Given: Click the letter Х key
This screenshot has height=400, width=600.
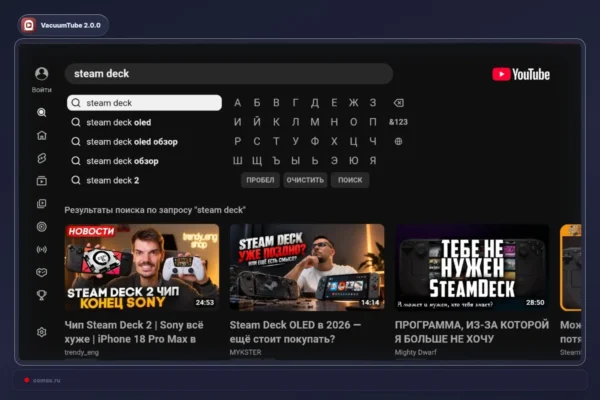Looking at the screenshot, I should pyautogui.click(x=334, y=141).
